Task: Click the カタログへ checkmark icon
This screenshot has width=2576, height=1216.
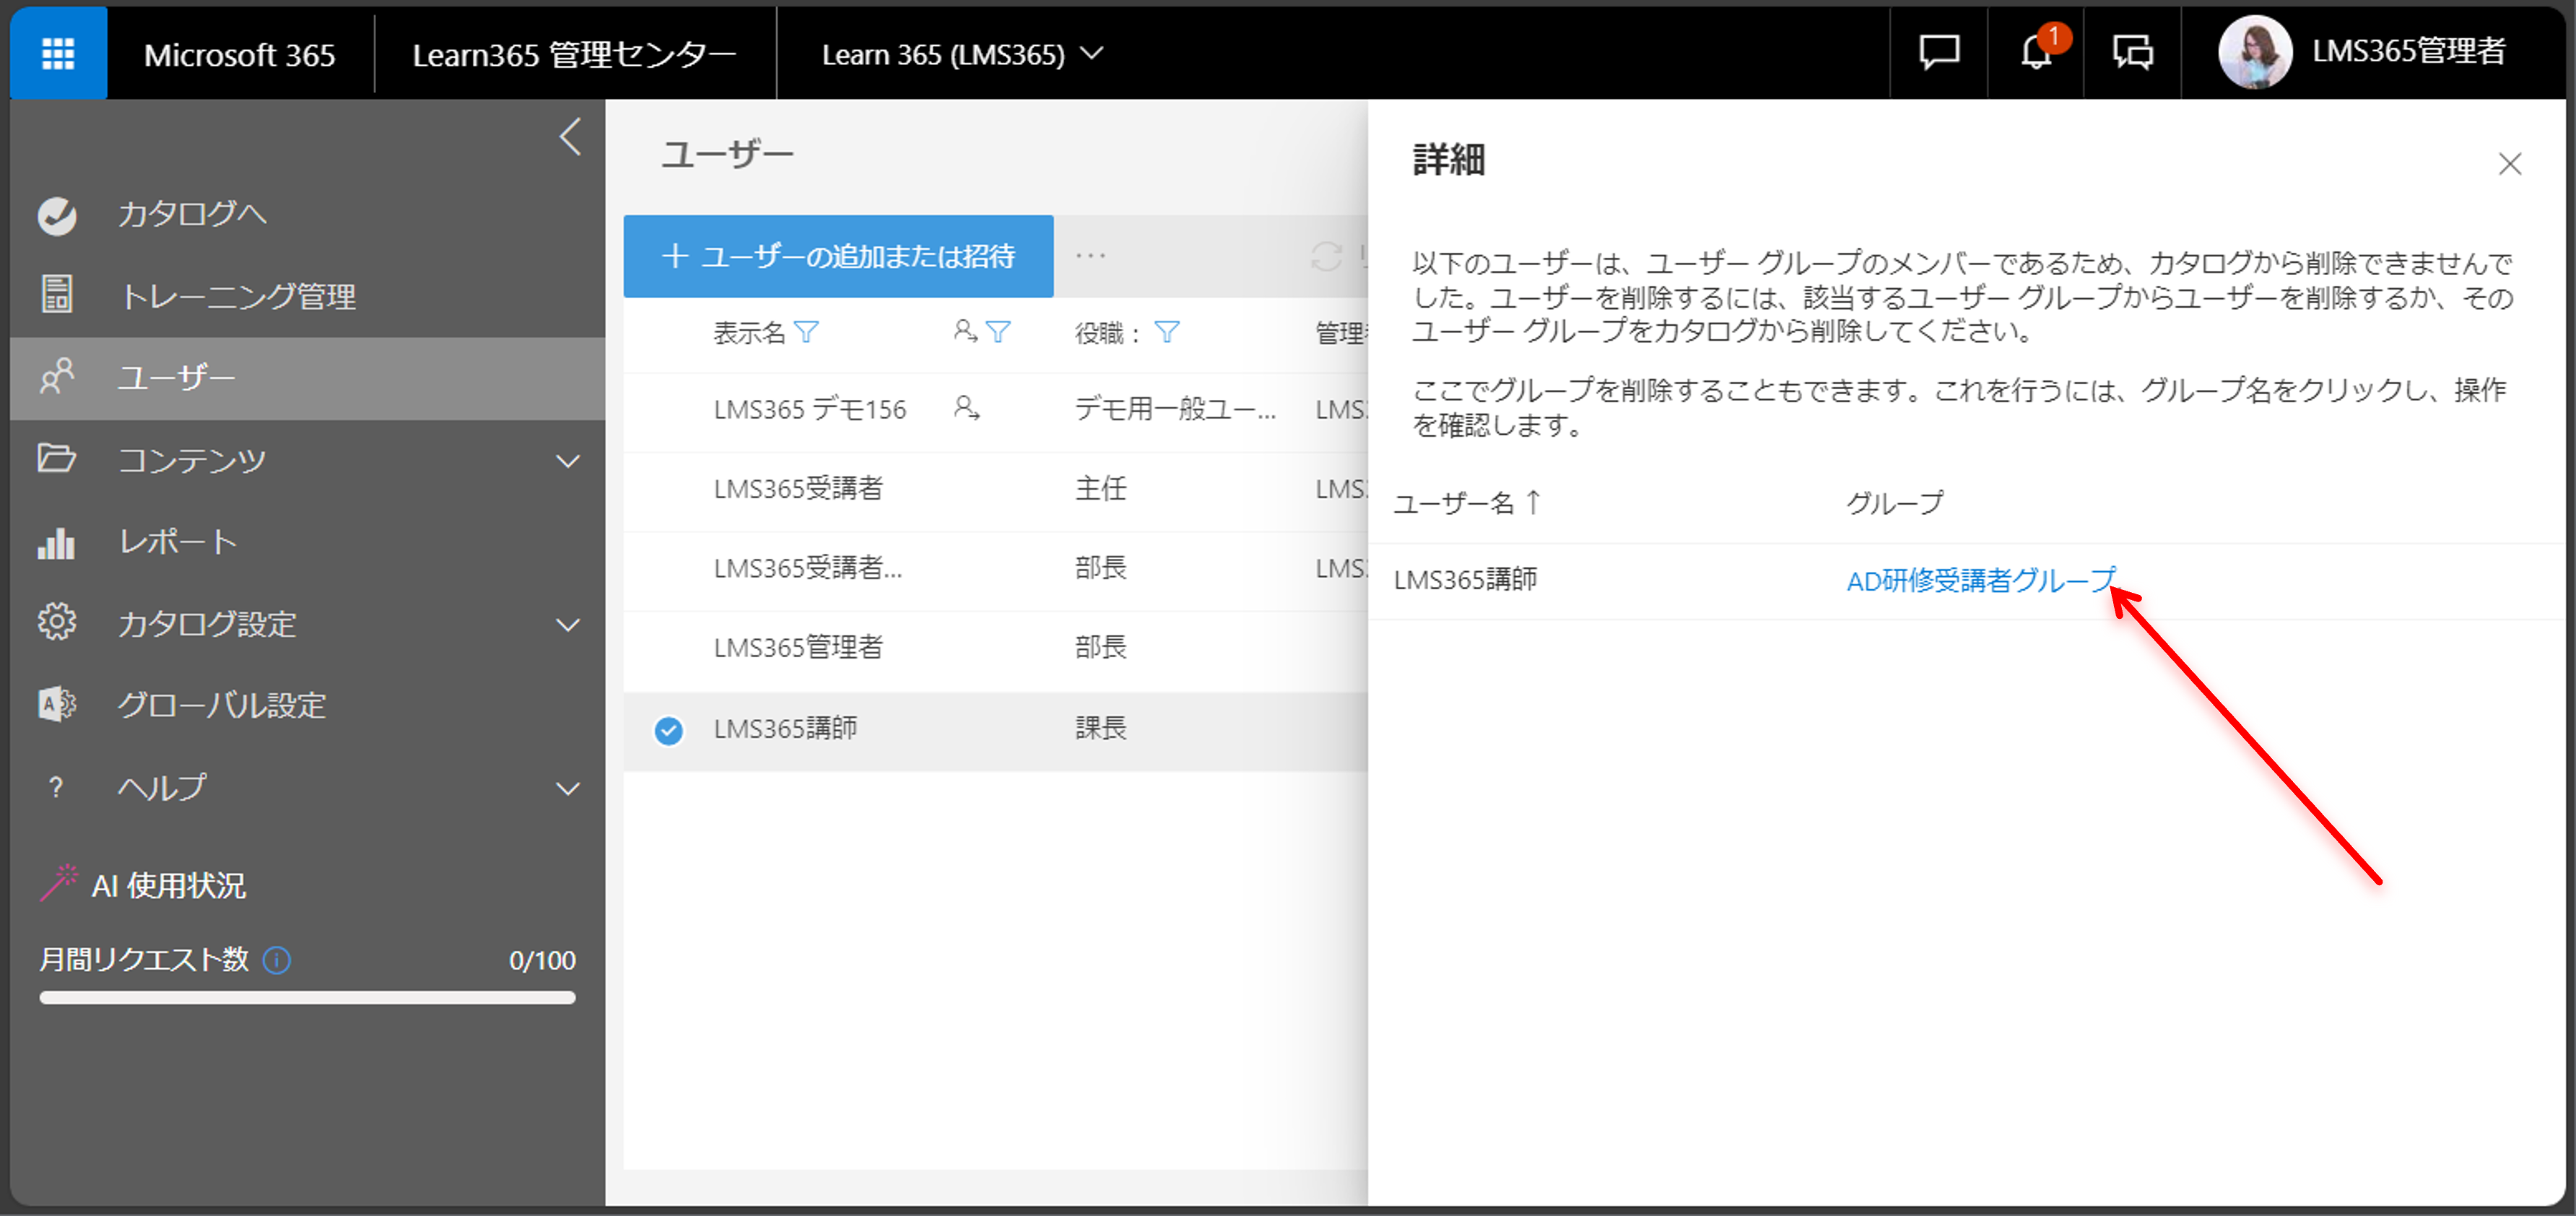Action: click(x=57, y=215)
